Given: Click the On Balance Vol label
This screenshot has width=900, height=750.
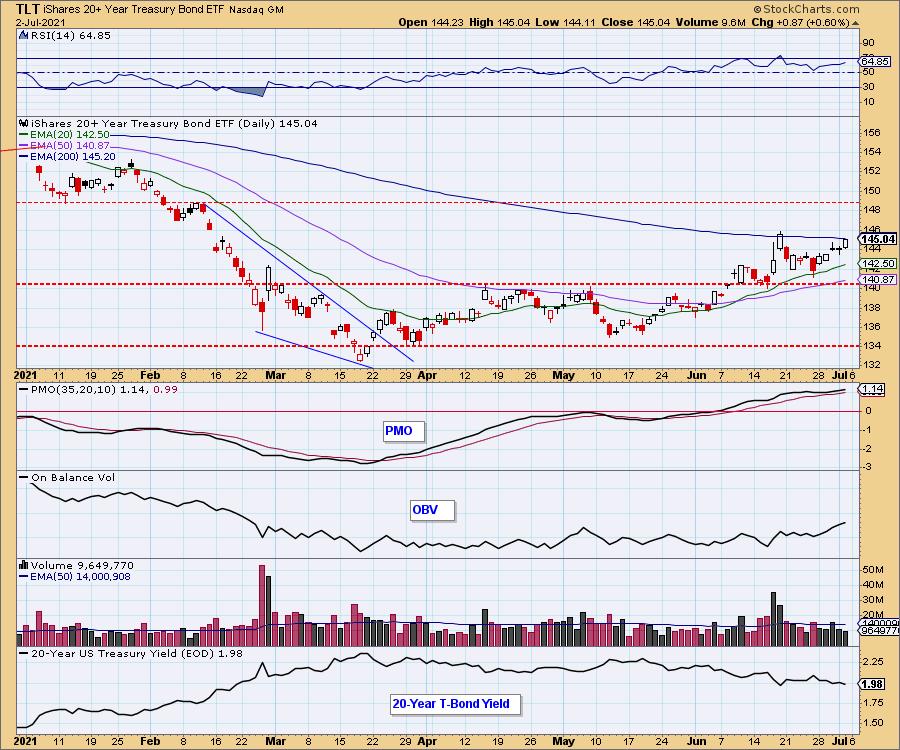Looking at the screenshot, I should 67,477.
